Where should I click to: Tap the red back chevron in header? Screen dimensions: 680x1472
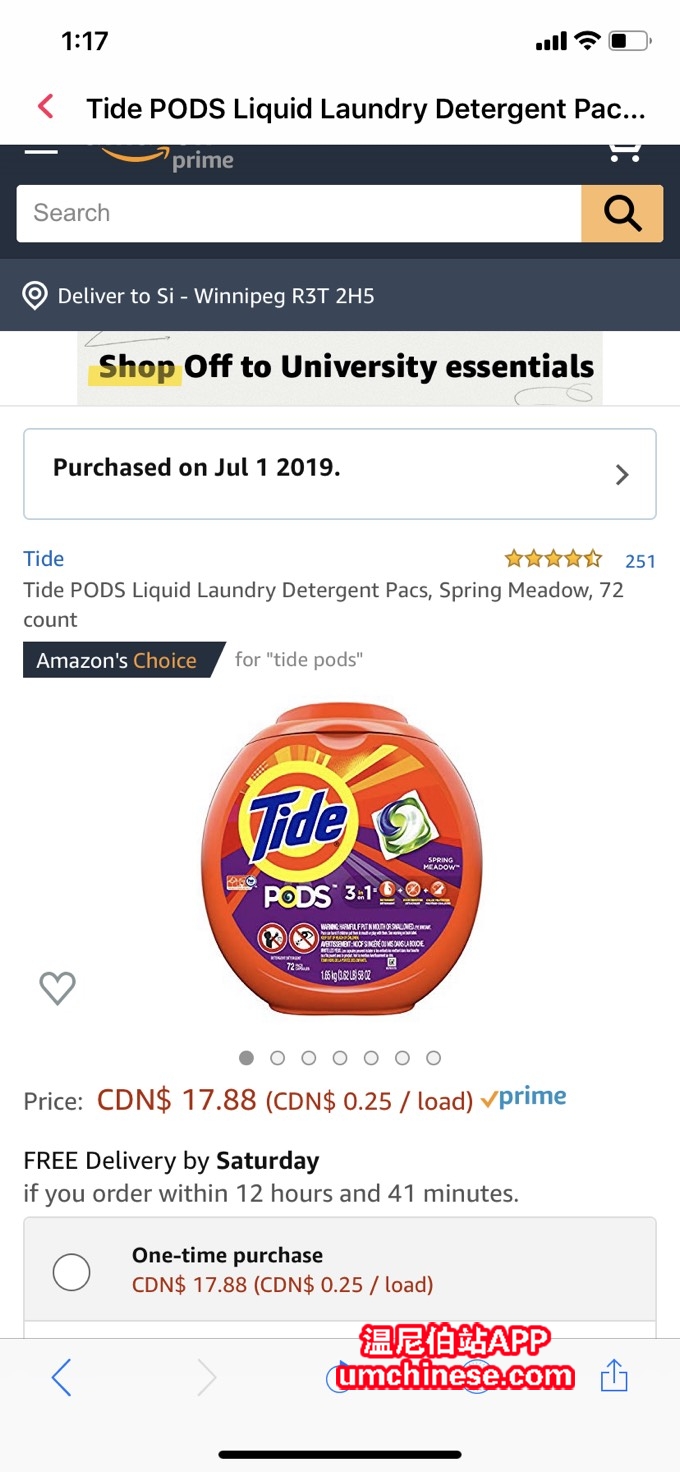(x=45, y=107)
